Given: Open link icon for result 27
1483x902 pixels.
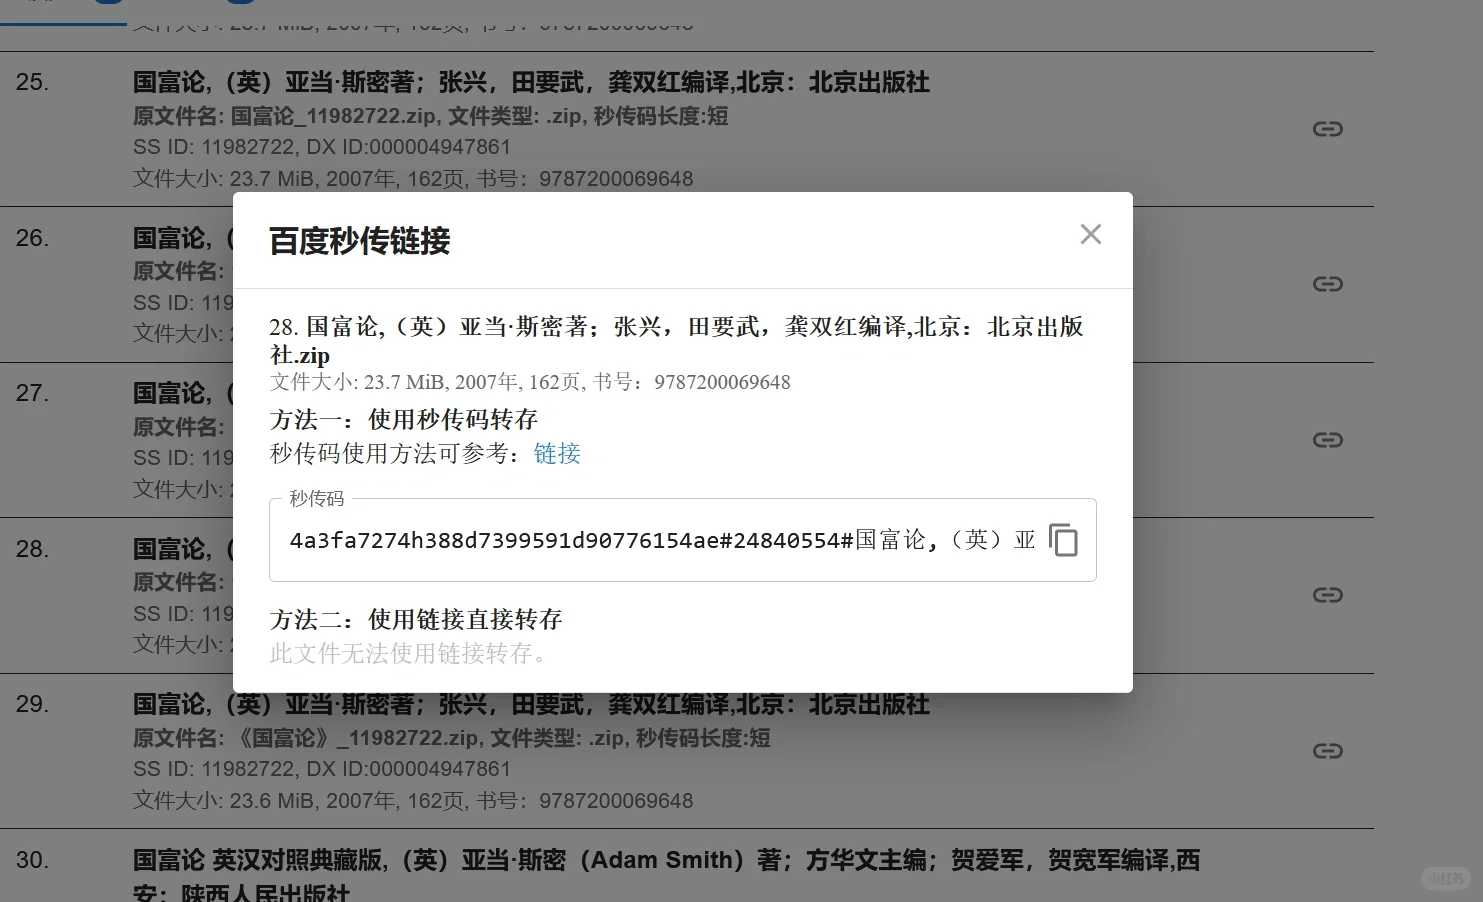Looking at the screenshot, I should click(x=1327, y=440).
